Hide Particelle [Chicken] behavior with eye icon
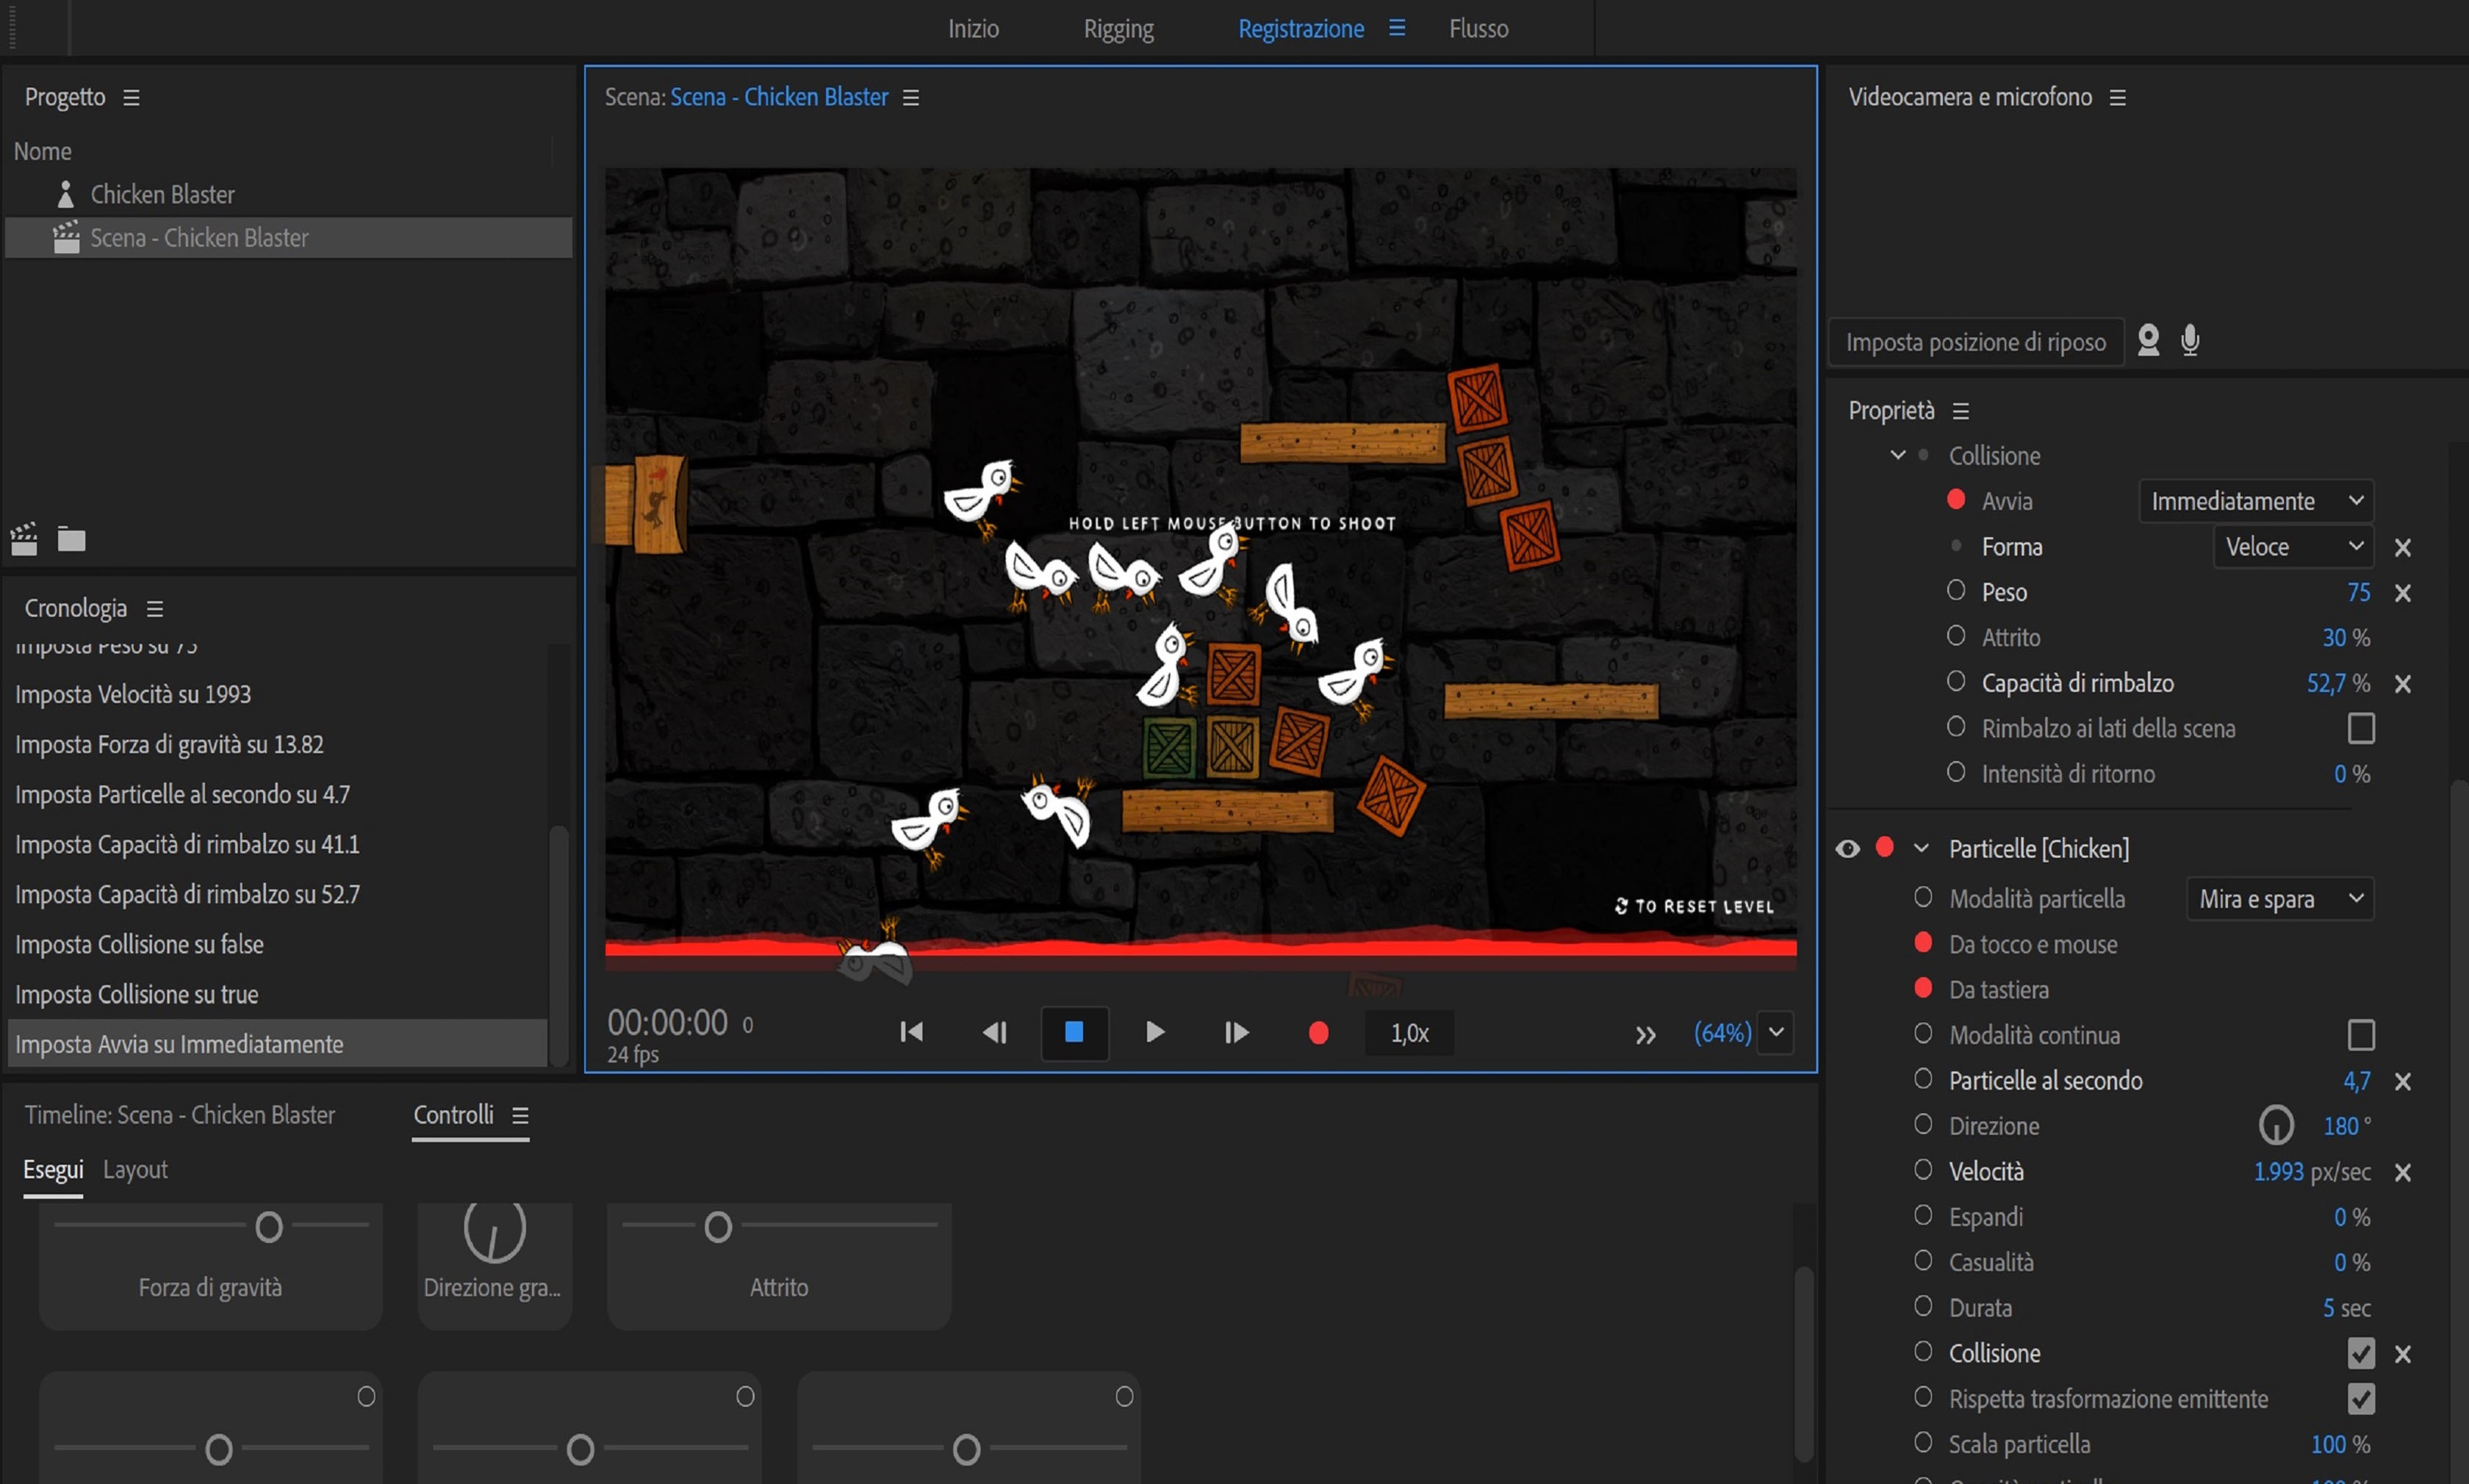 pos(1847,849)
